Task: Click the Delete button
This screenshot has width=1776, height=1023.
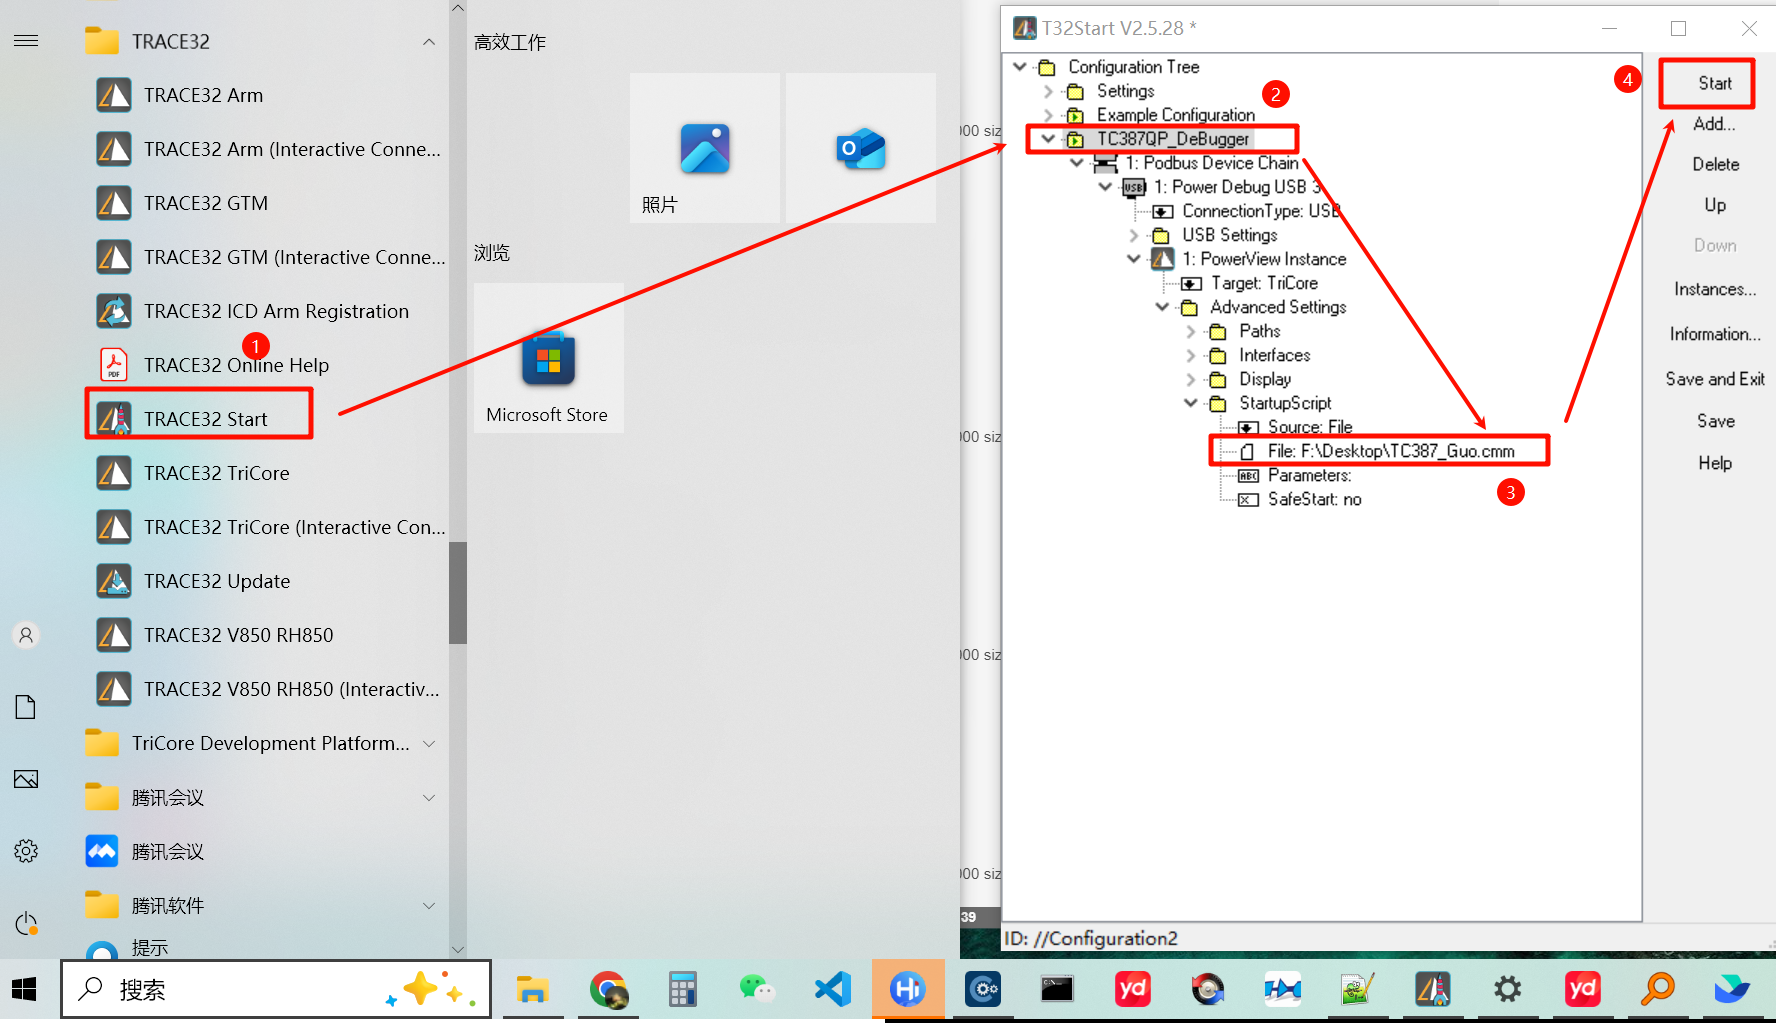Action: tap(1715, 164)
